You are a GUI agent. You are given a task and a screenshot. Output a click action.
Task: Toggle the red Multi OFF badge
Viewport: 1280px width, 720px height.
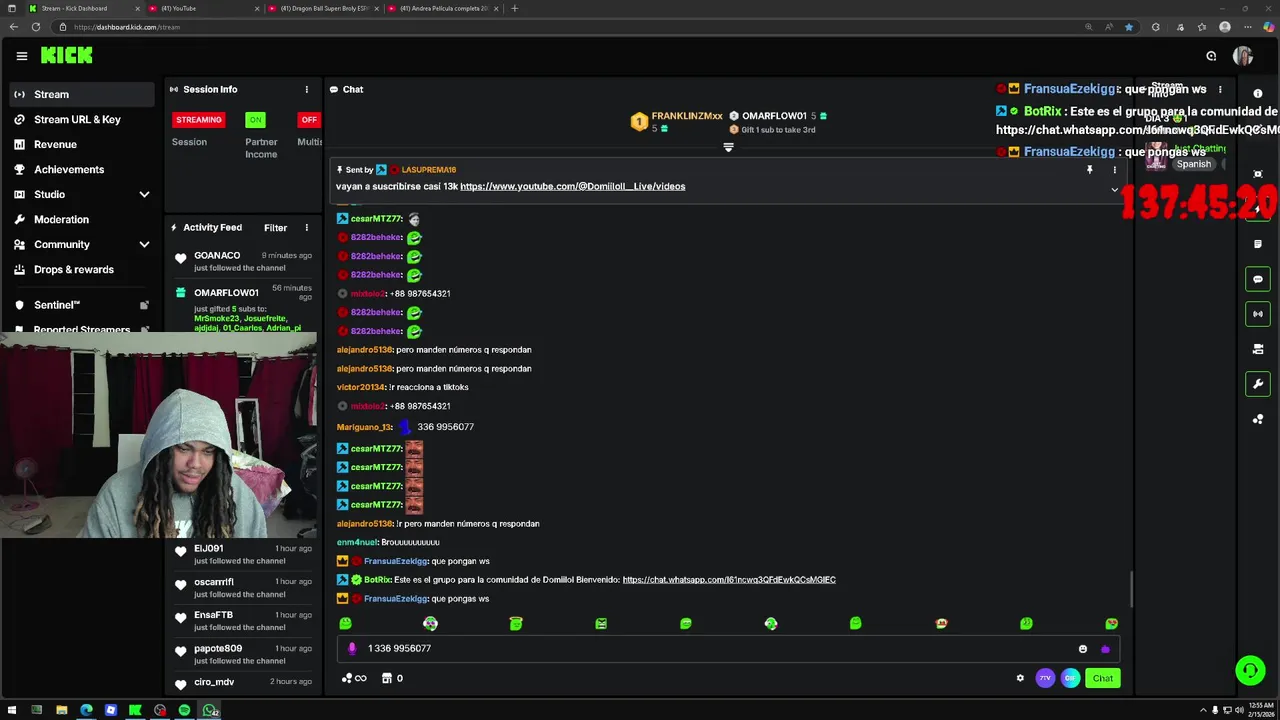pyautogui.click(x=309, y=120)
